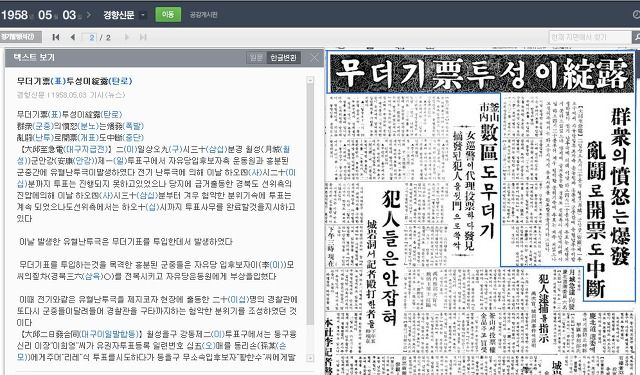Click the magnifier search icon
Image resolution: width=640 pixels, height=375 pixels.
(x=636, y=37)
